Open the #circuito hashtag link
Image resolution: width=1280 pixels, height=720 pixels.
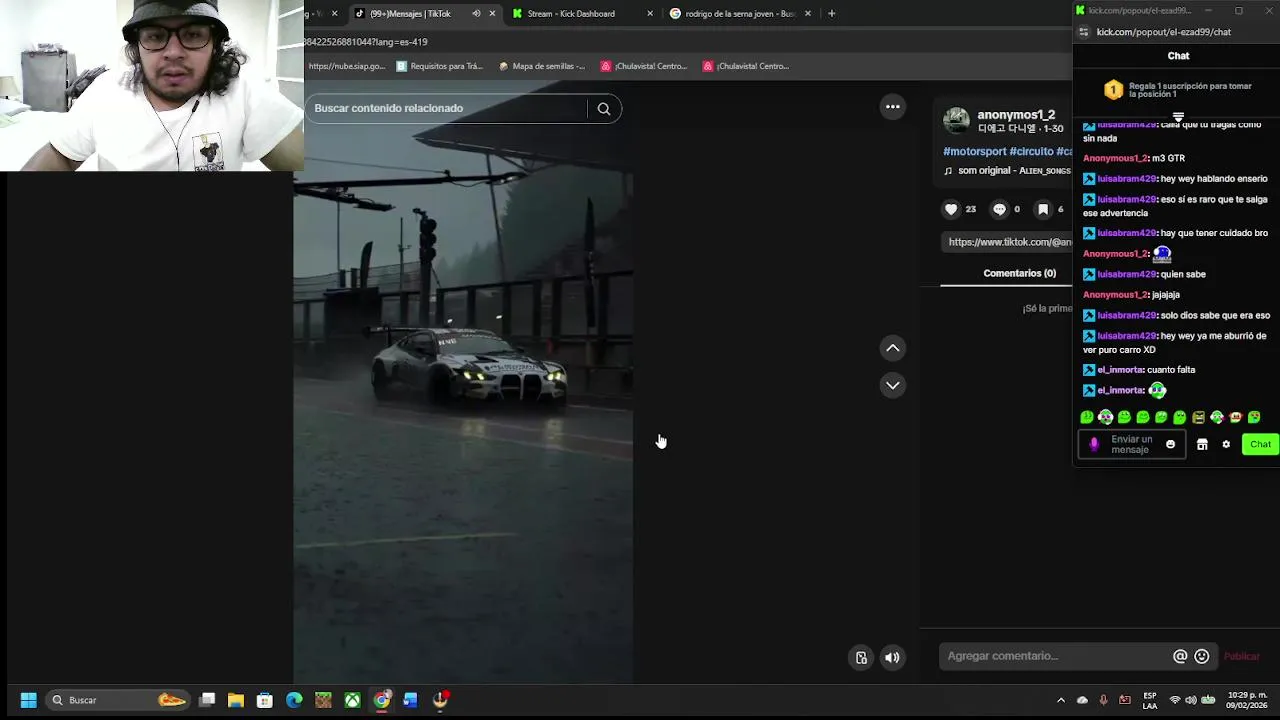pyautogui.click(x=1031, y=152)
